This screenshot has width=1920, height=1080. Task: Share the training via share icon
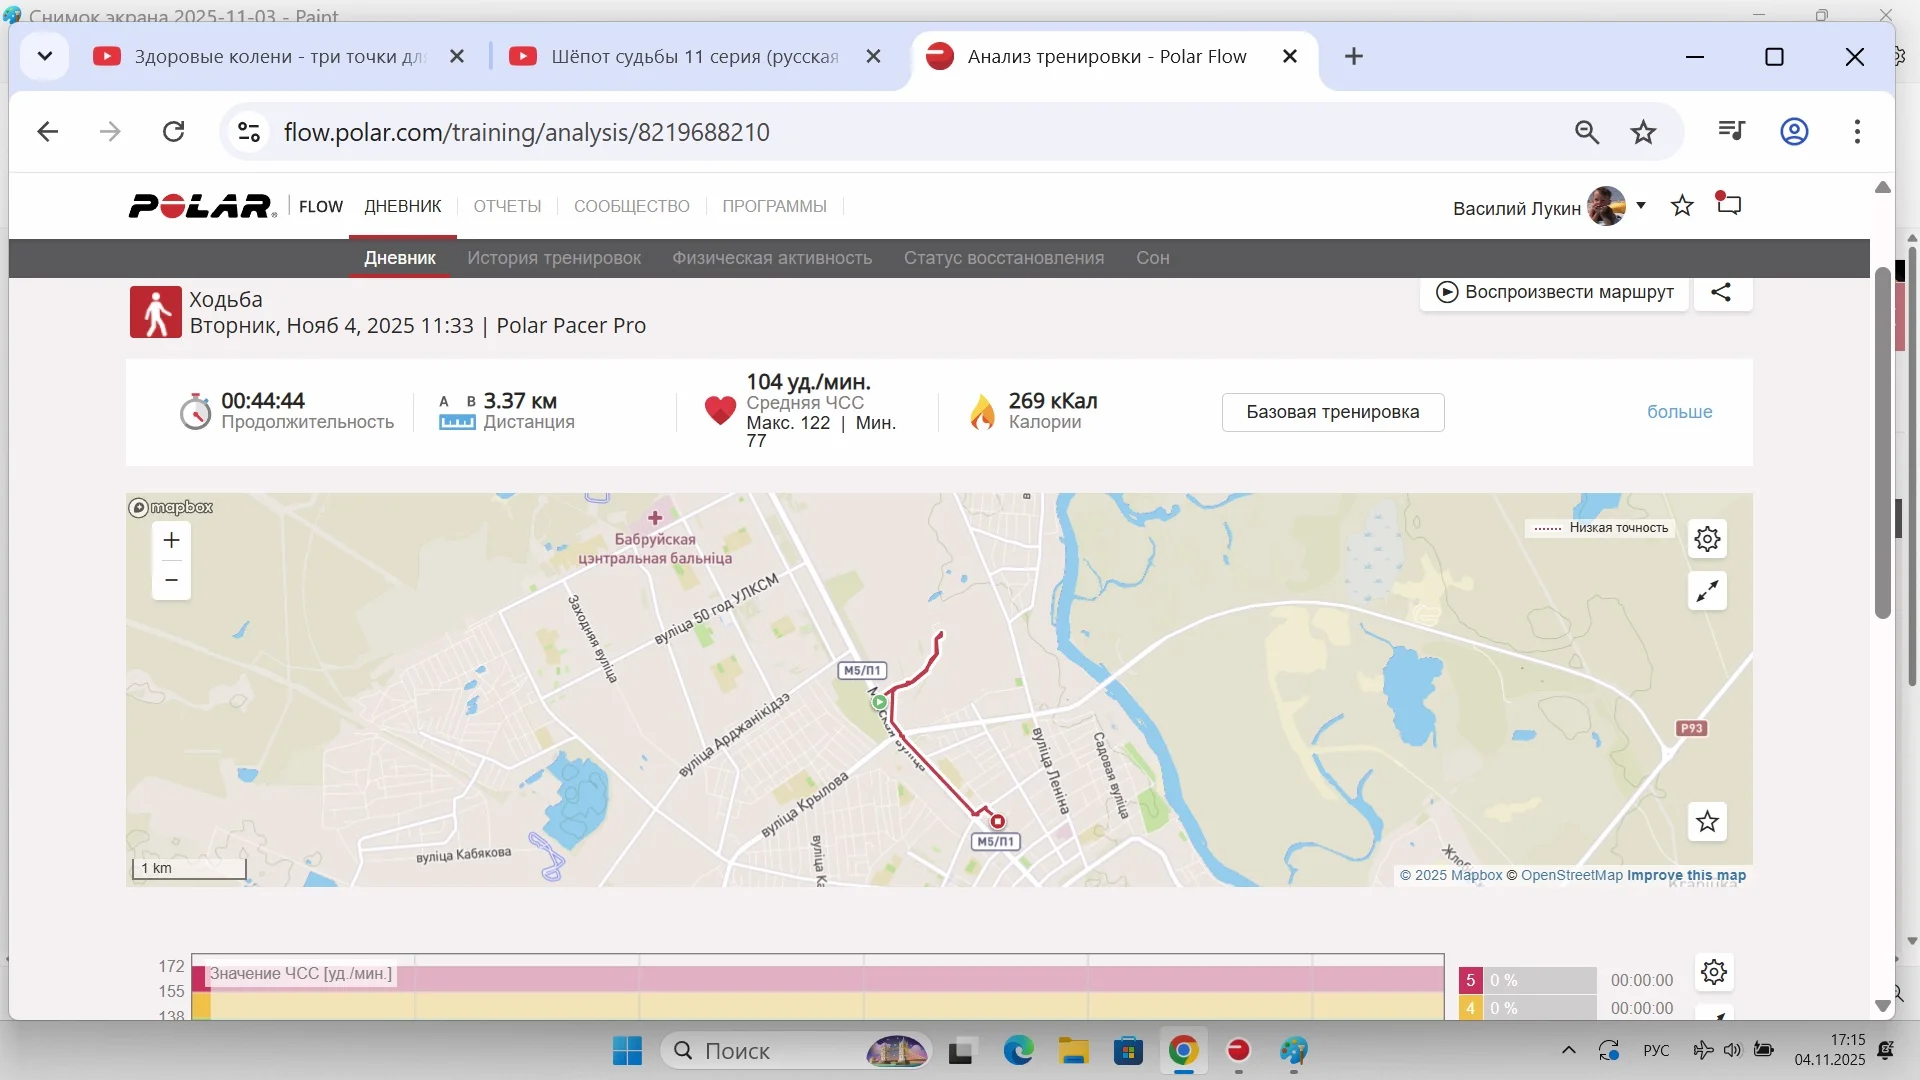1721,292
